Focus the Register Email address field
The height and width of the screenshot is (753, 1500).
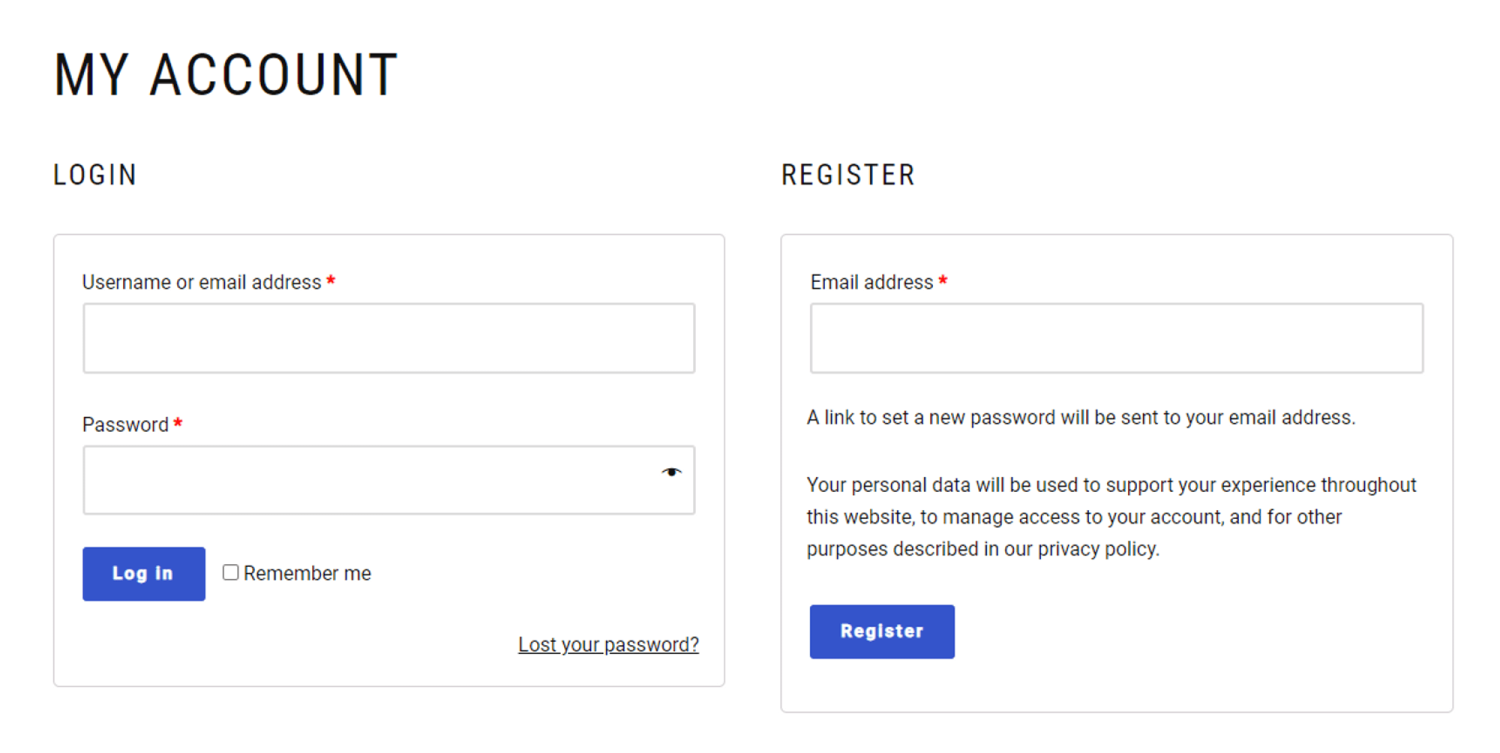pos(1116,339)
